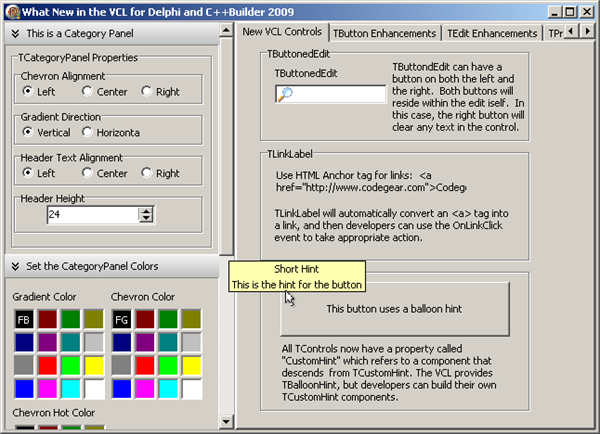Screen dimensions: 600x434
Task: Decrease Header Height with the down spinner
Action: tap(146, 218)
